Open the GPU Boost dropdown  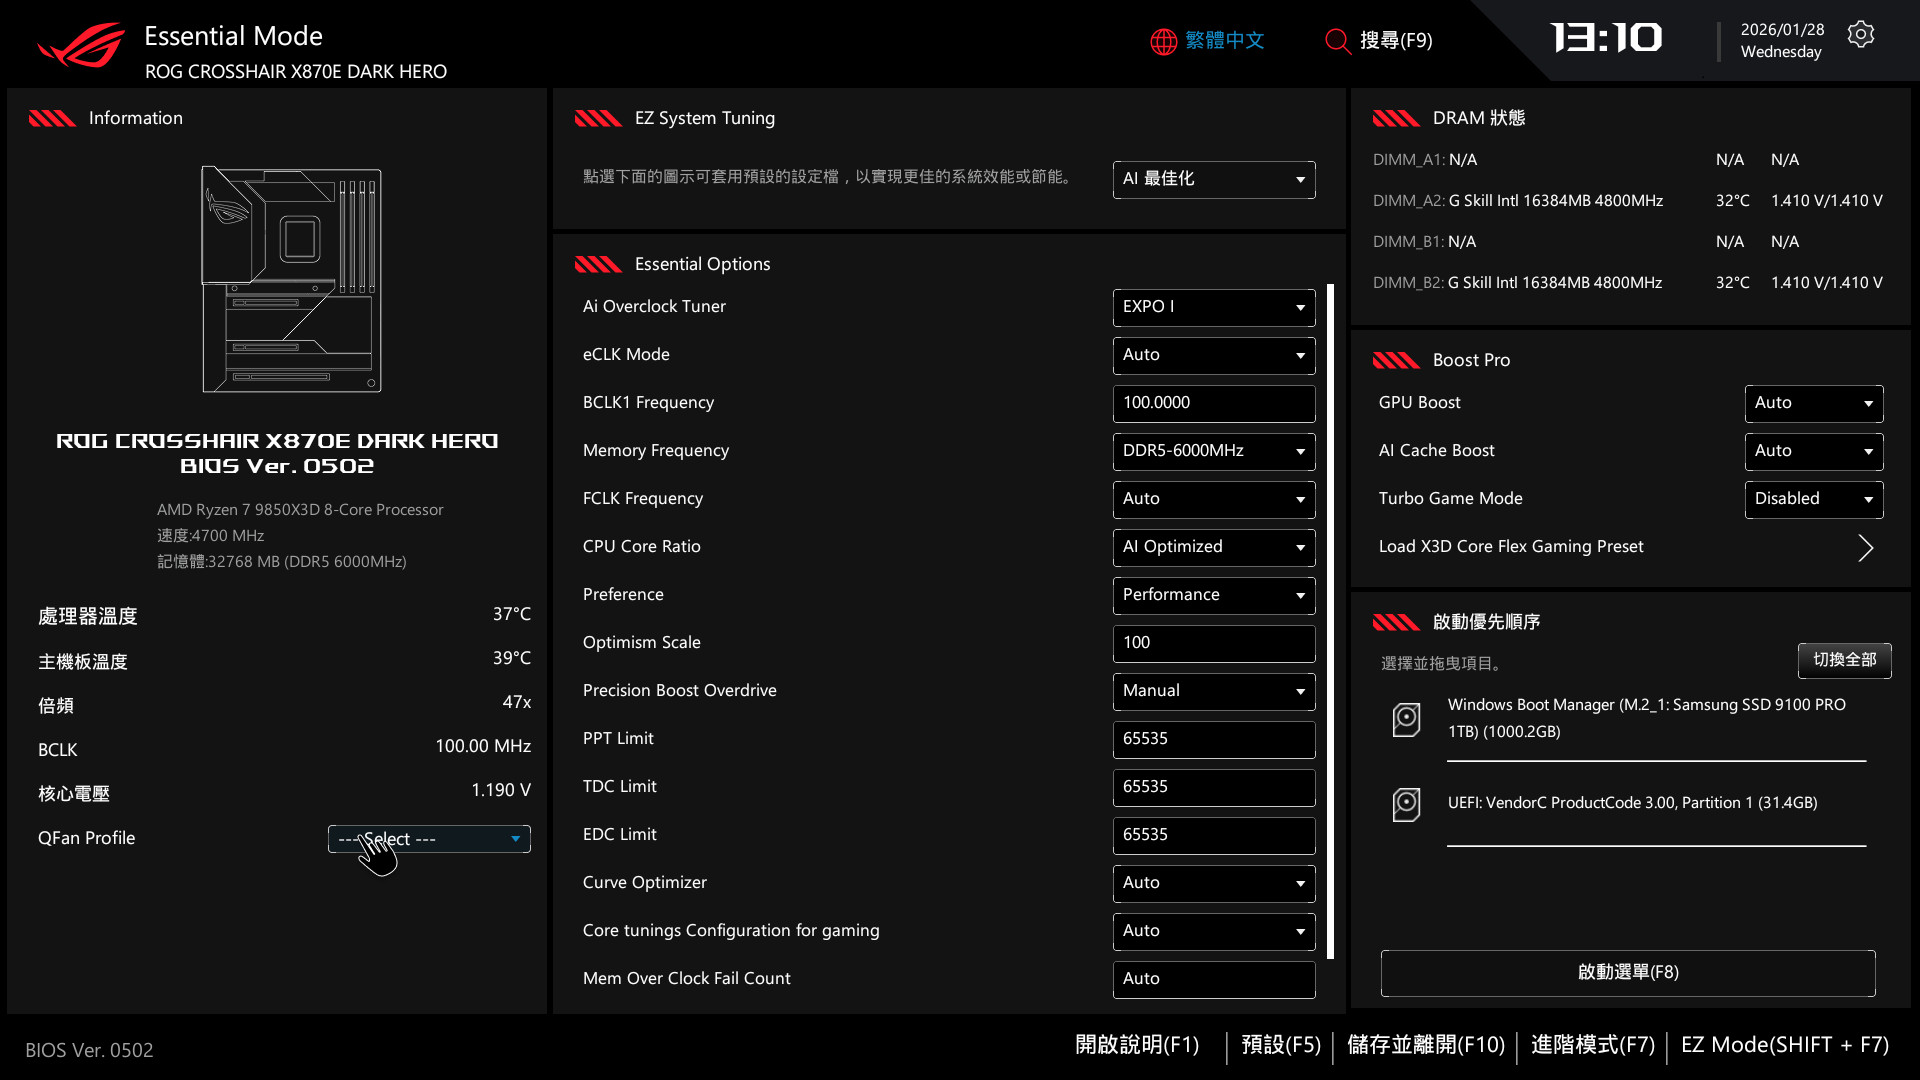1813,403
